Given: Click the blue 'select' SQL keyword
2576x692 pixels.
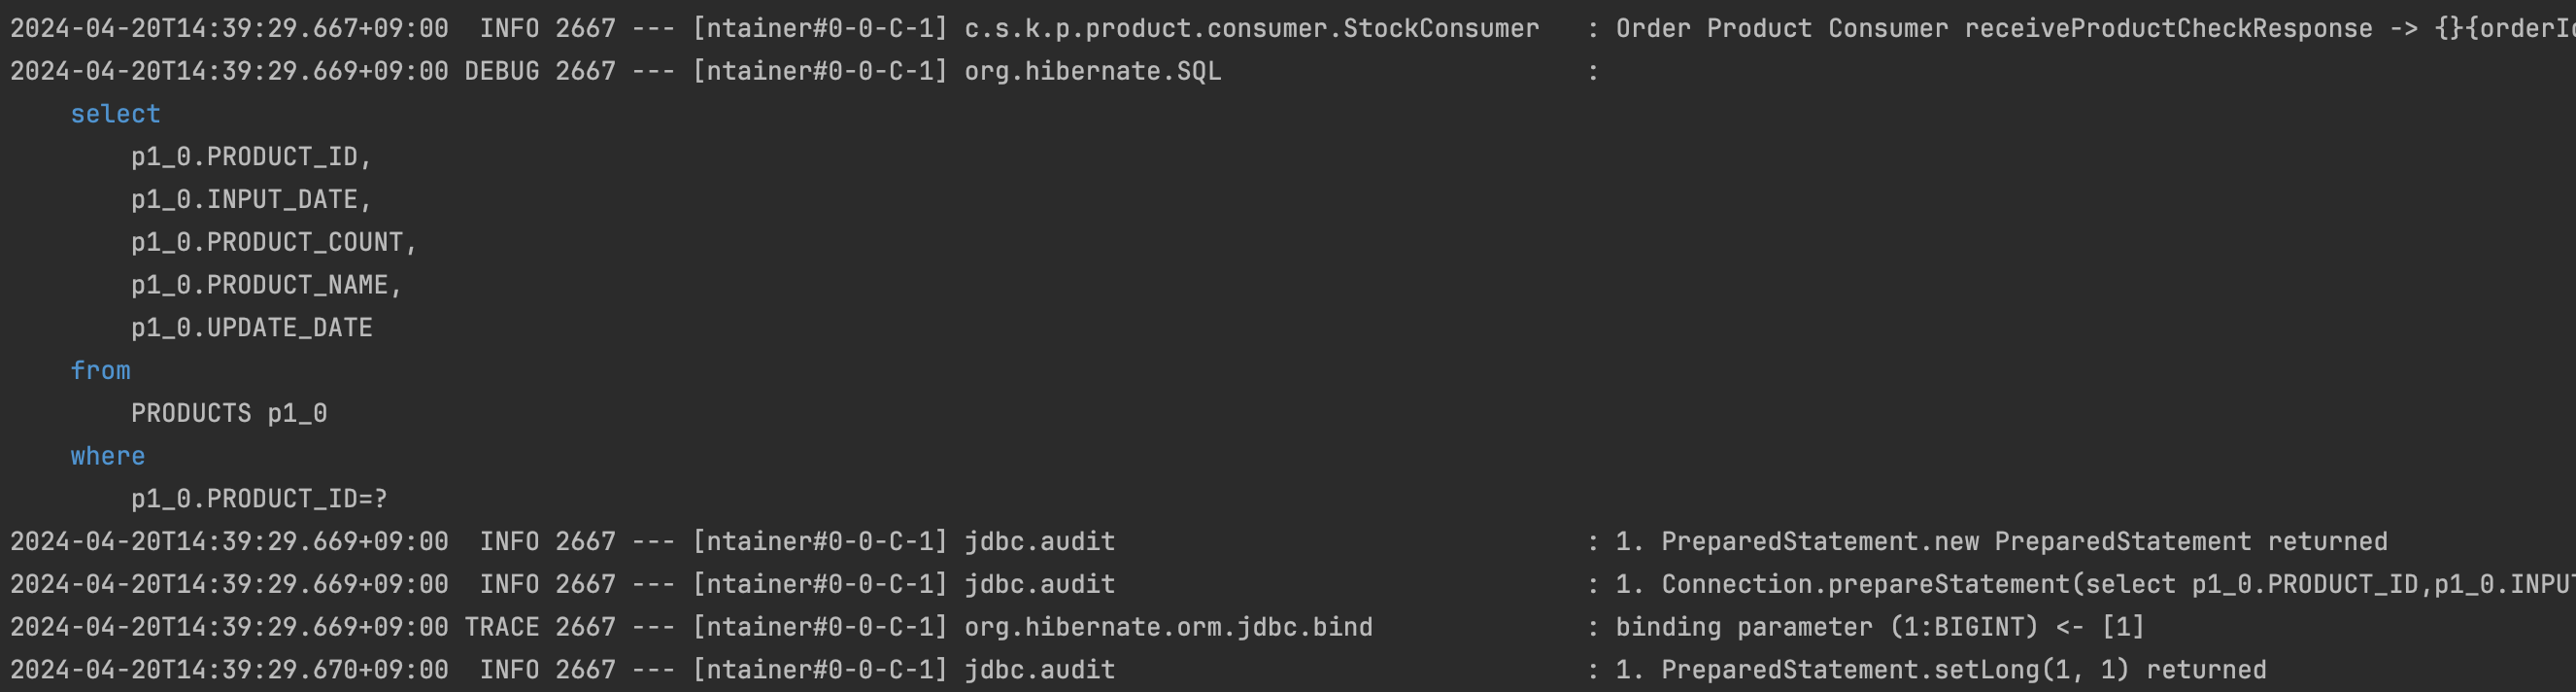Looking at the screenshot, I should tap(115, 114).
